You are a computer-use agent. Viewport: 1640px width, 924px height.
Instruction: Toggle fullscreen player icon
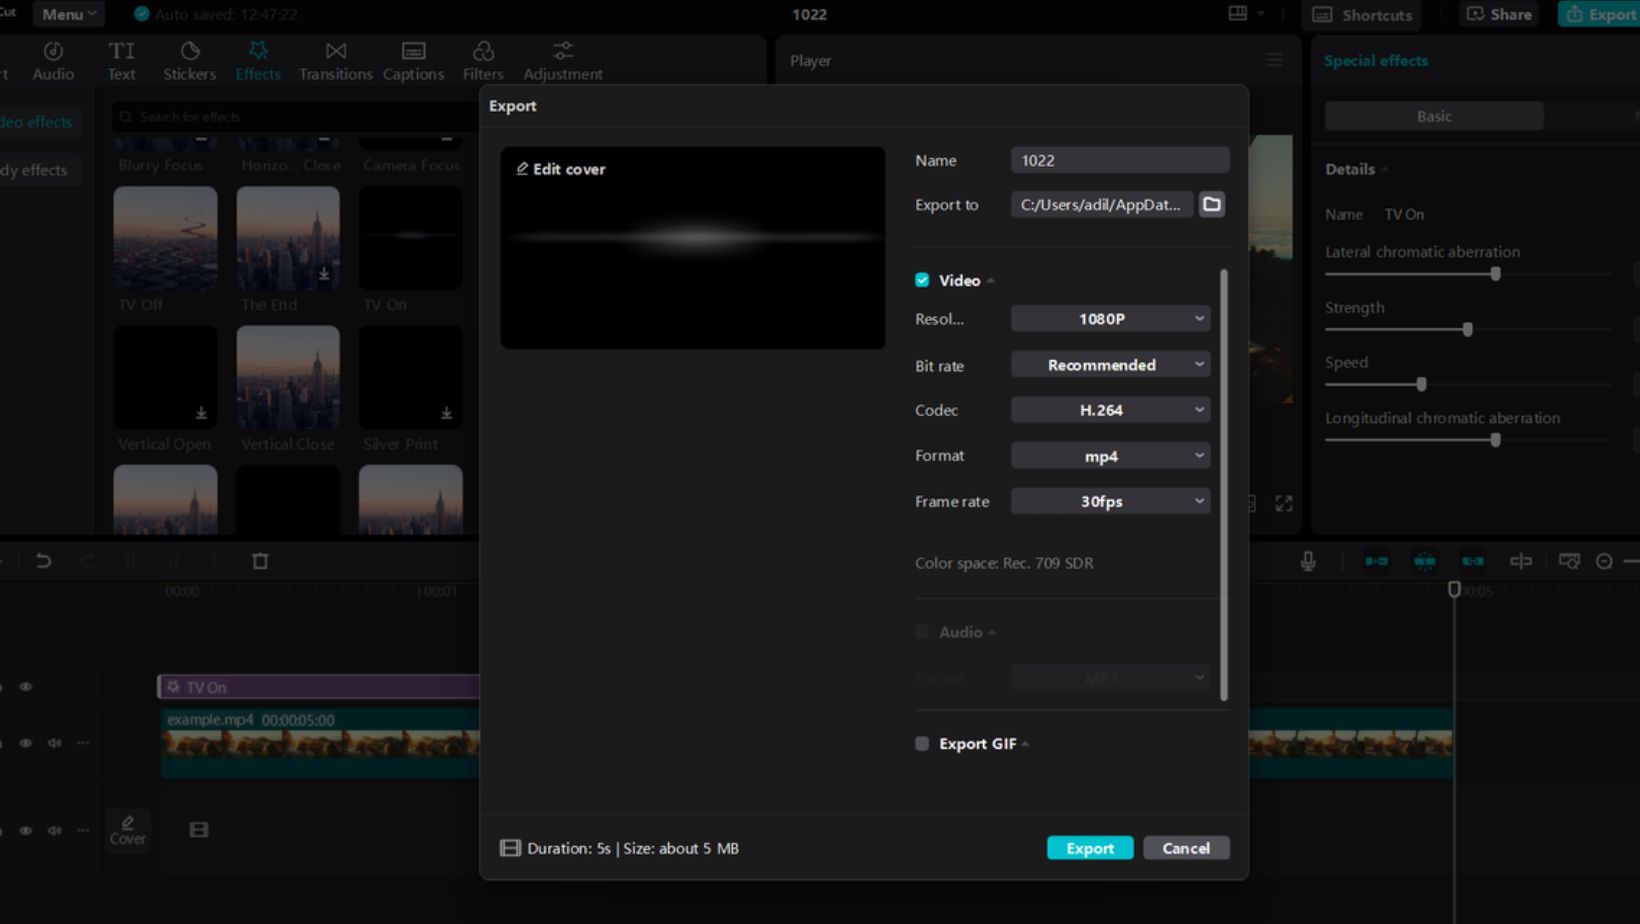[1284, 503]
